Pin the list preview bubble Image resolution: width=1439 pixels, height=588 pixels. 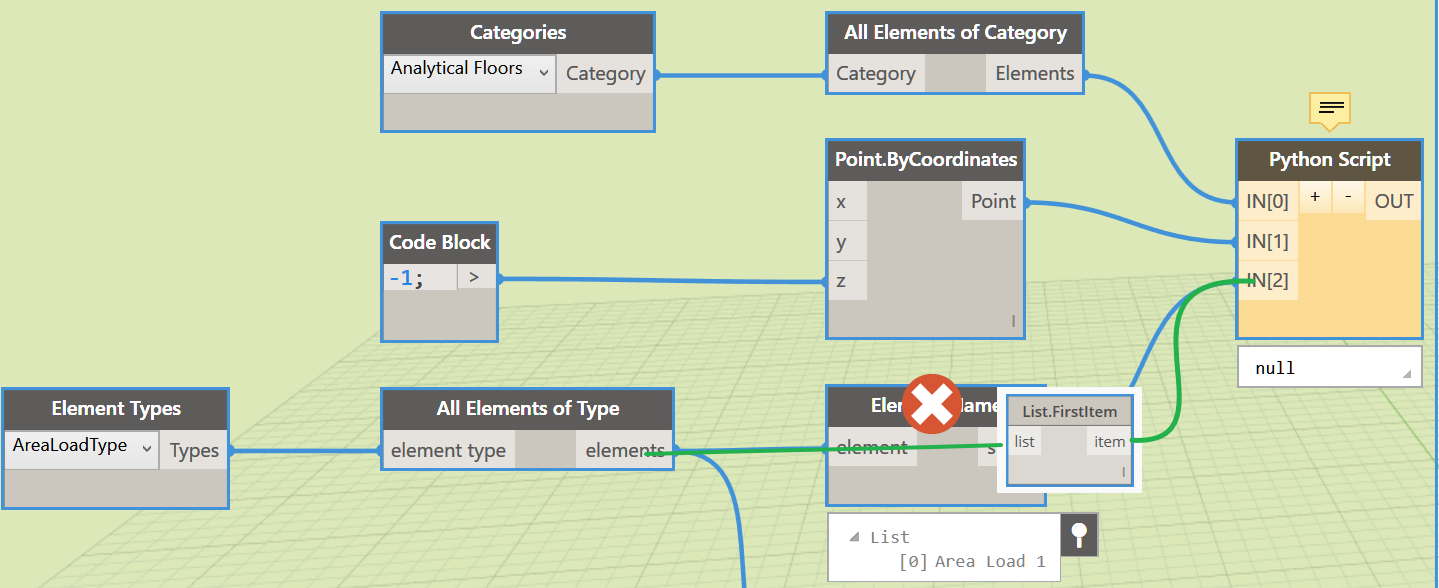[x=1079, y=533]
